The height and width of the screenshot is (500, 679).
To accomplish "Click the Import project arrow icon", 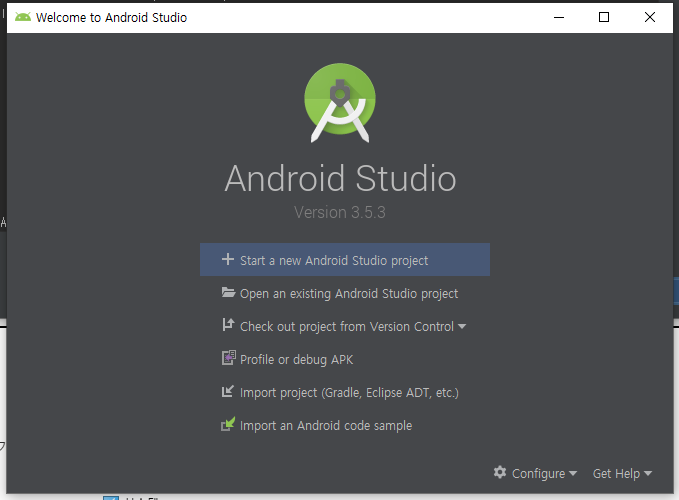I will 228,391.
